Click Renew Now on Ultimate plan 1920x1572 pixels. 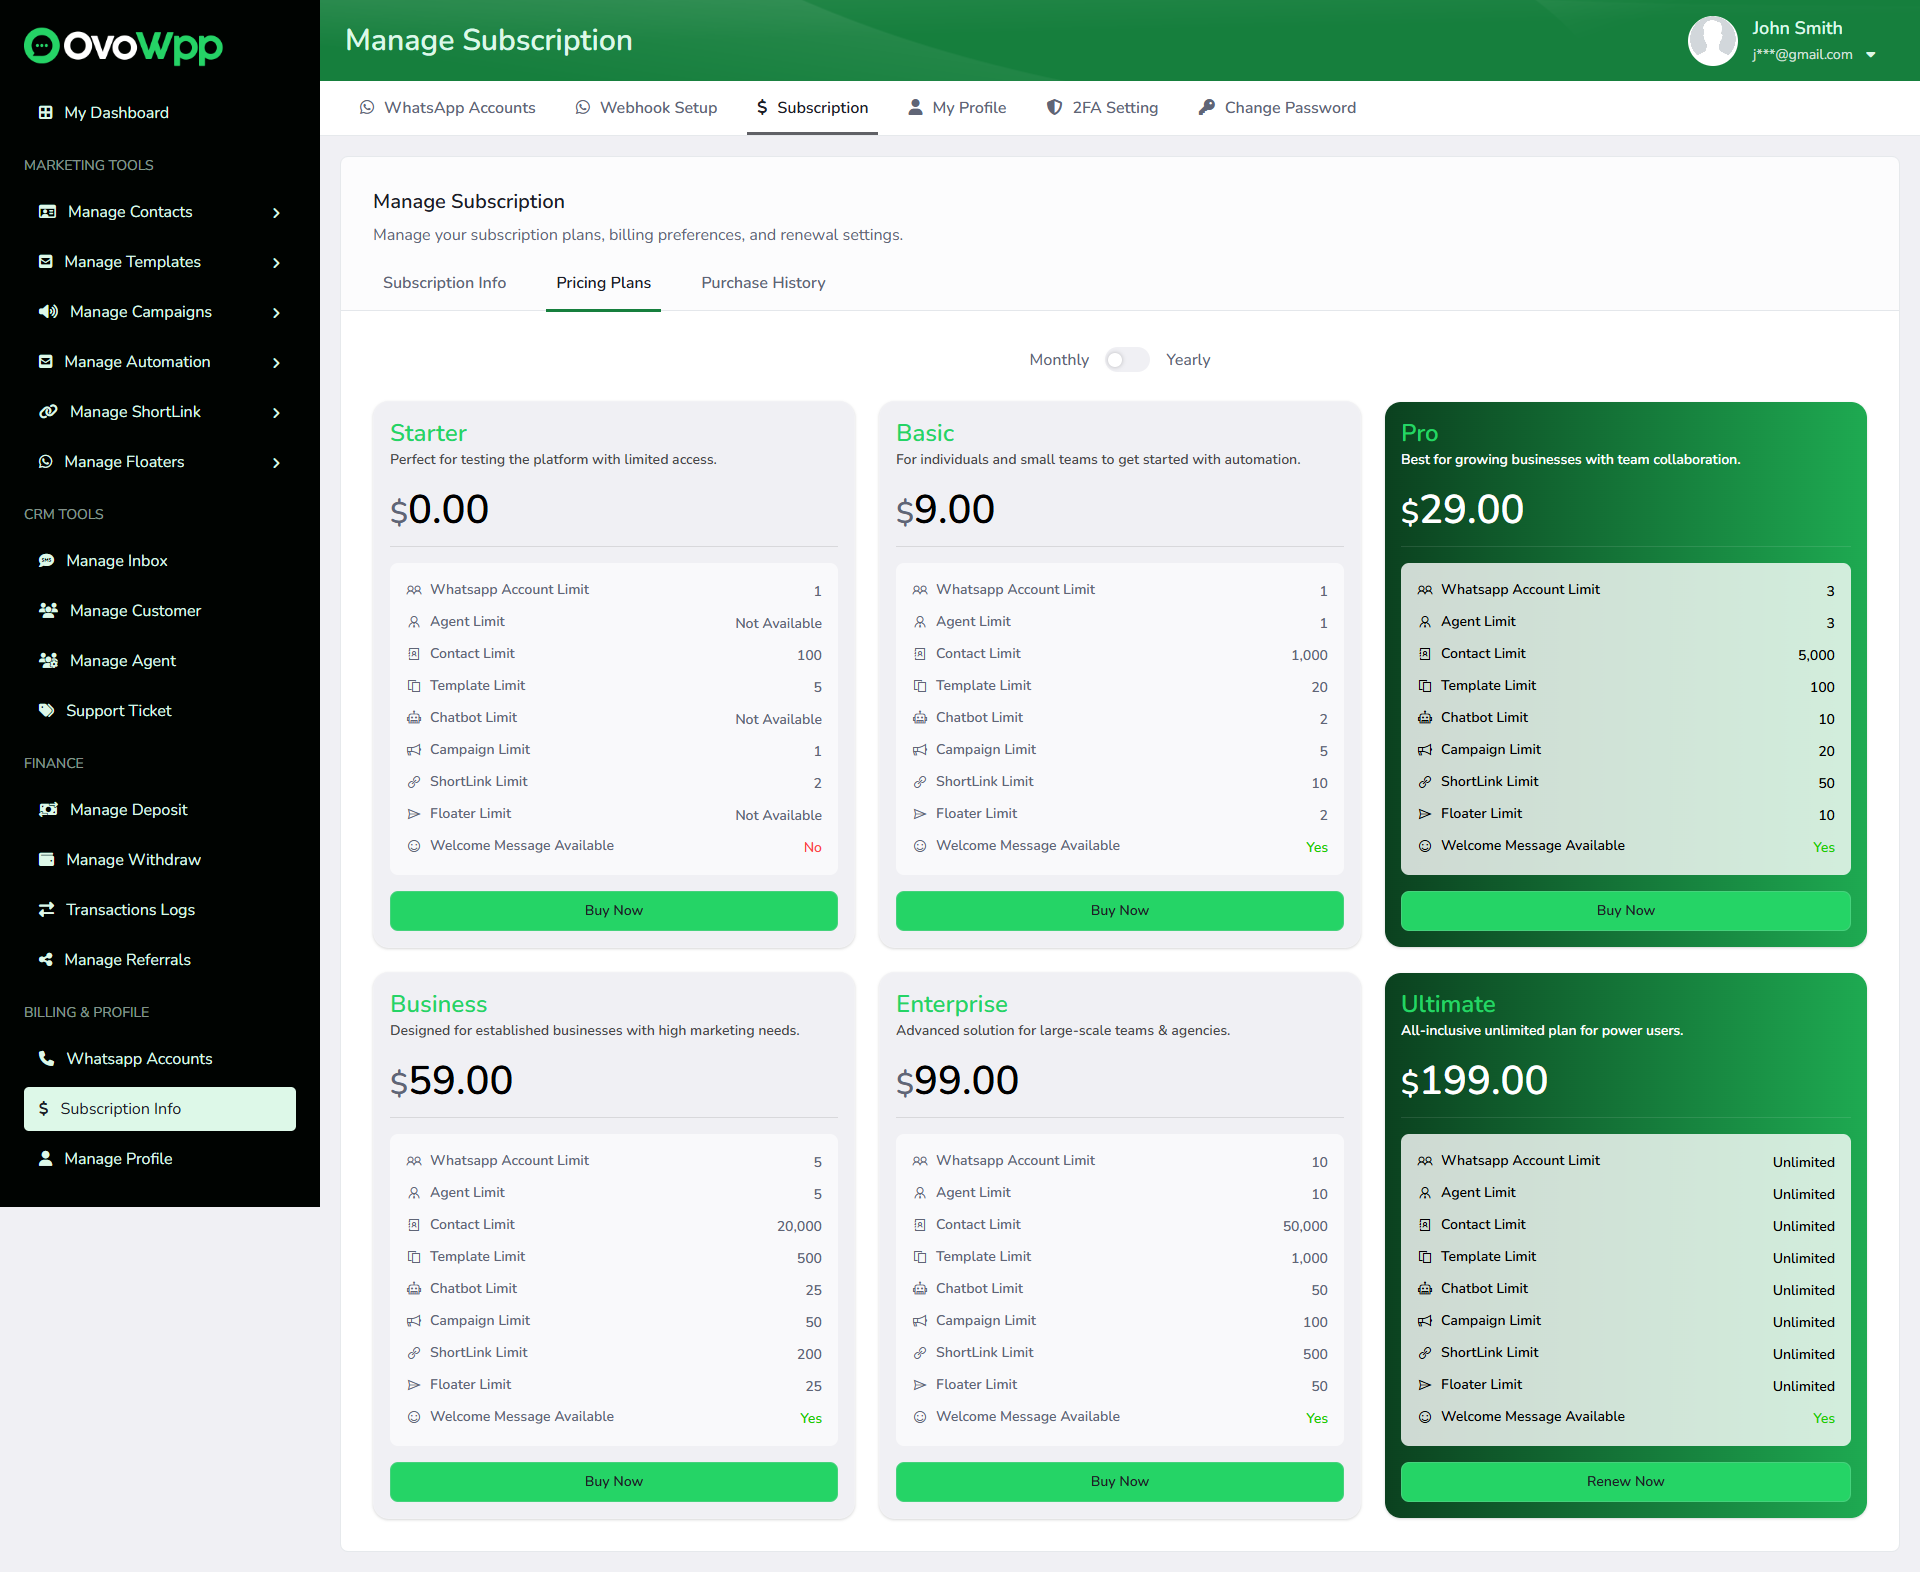1625,1481
